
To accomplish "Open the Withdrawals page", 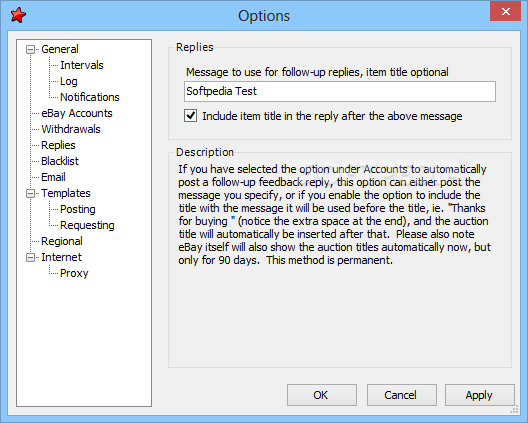I will point(71,129).
